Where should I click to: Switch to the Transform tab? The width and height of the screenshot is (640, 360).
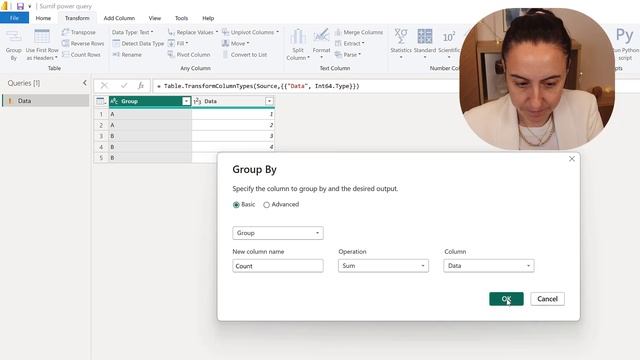click(77, 18)
